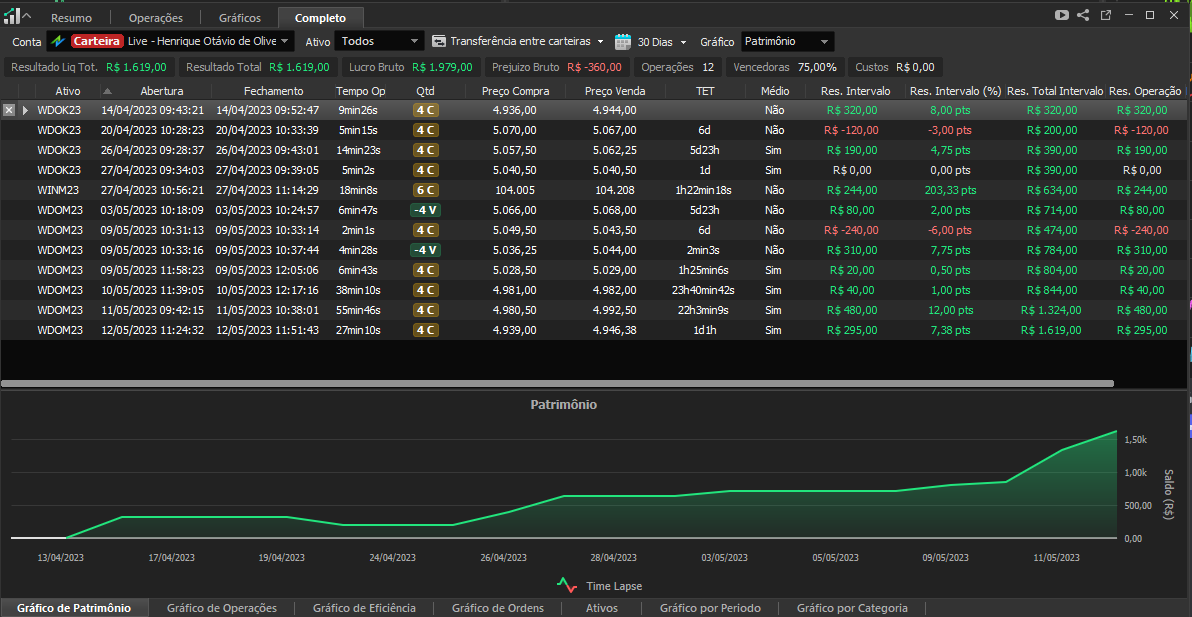The height and width of the screenshot is (617, 1192).
Task: Sort by Res. Total Intervalo header
Action: (x=1054, y=91)
